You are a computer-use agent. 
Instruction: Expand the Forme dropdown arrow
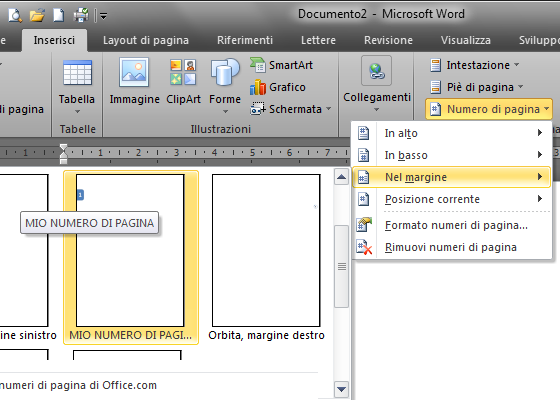tap(225, 111)
